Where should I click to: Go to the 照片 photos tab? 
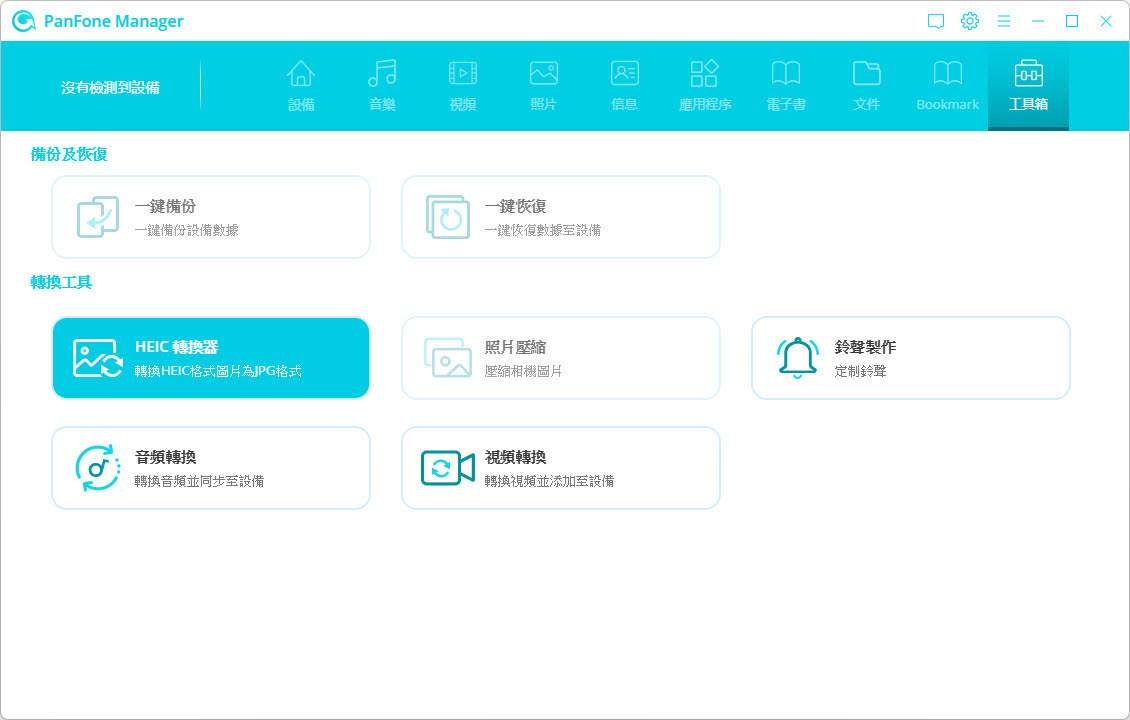(x=543, y=86)
